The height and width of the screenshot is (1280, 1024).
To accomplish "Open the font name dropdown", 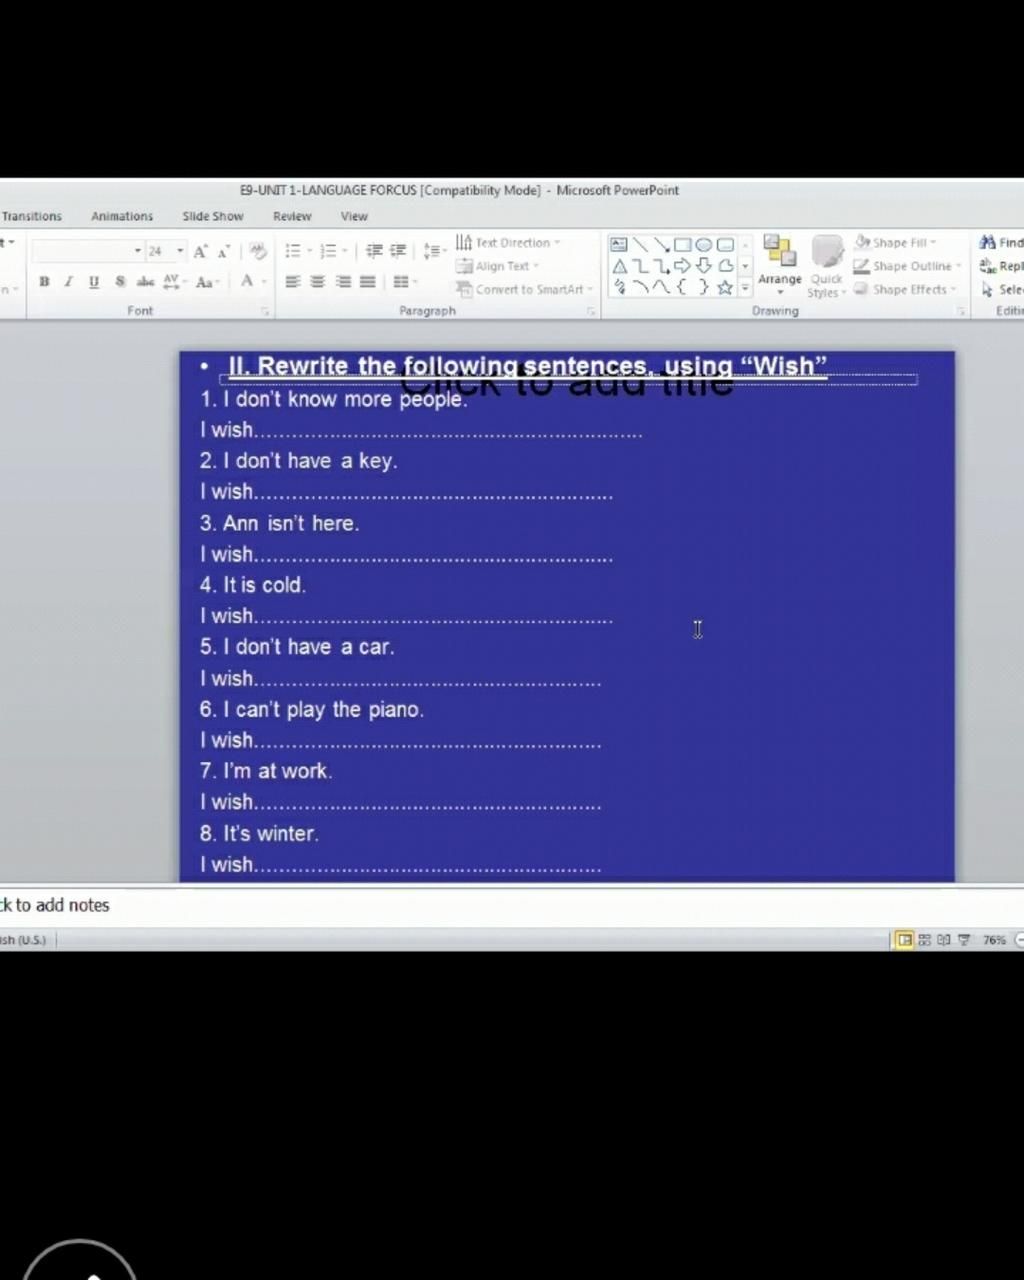I will coord(138,251).
